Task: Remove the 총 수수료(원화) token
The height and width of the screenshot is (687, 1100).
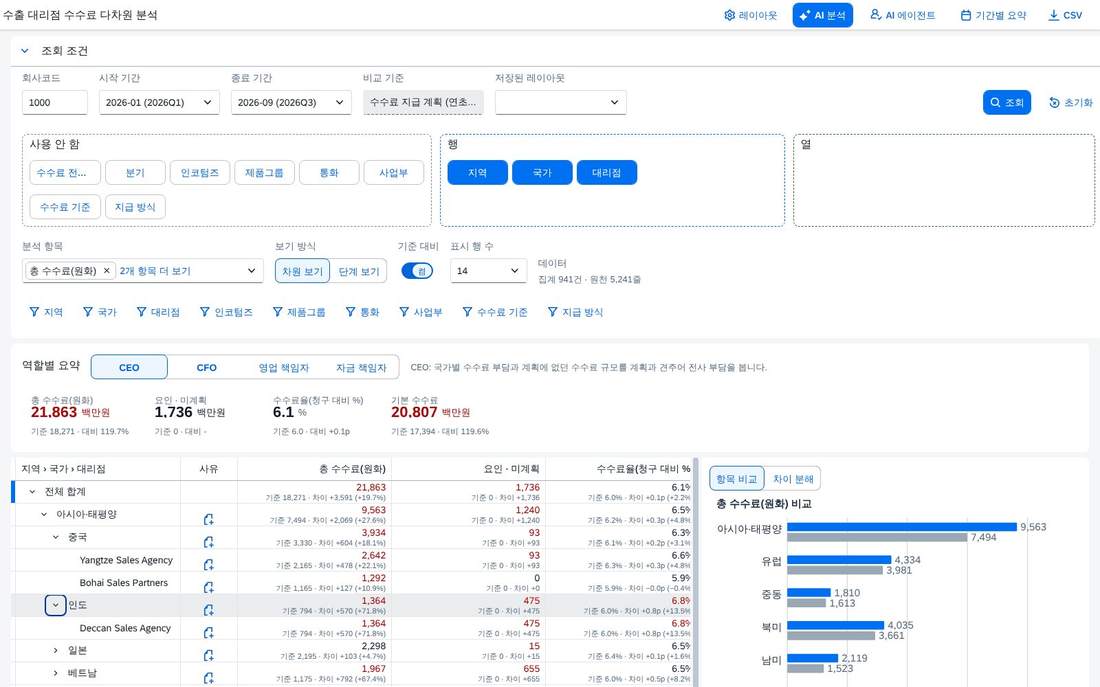Action: pos(107,271)
